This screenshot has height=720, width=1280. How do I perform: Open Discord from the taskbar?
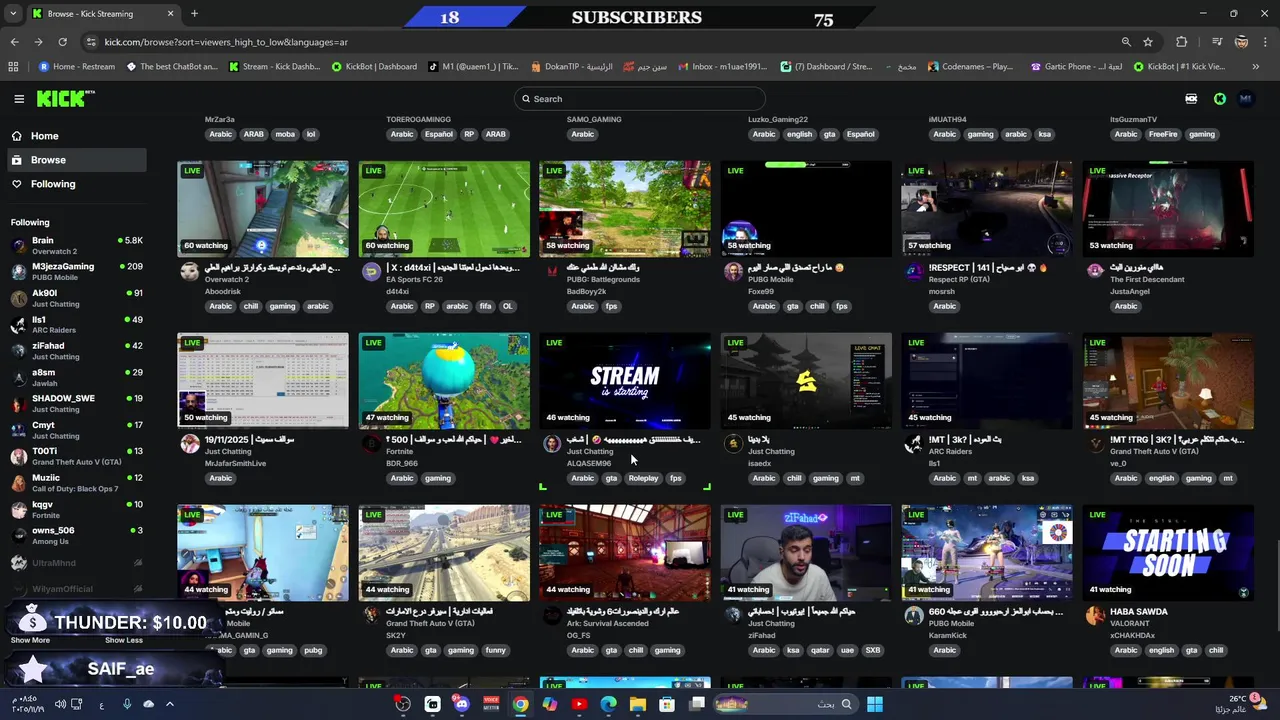point(461,704)
